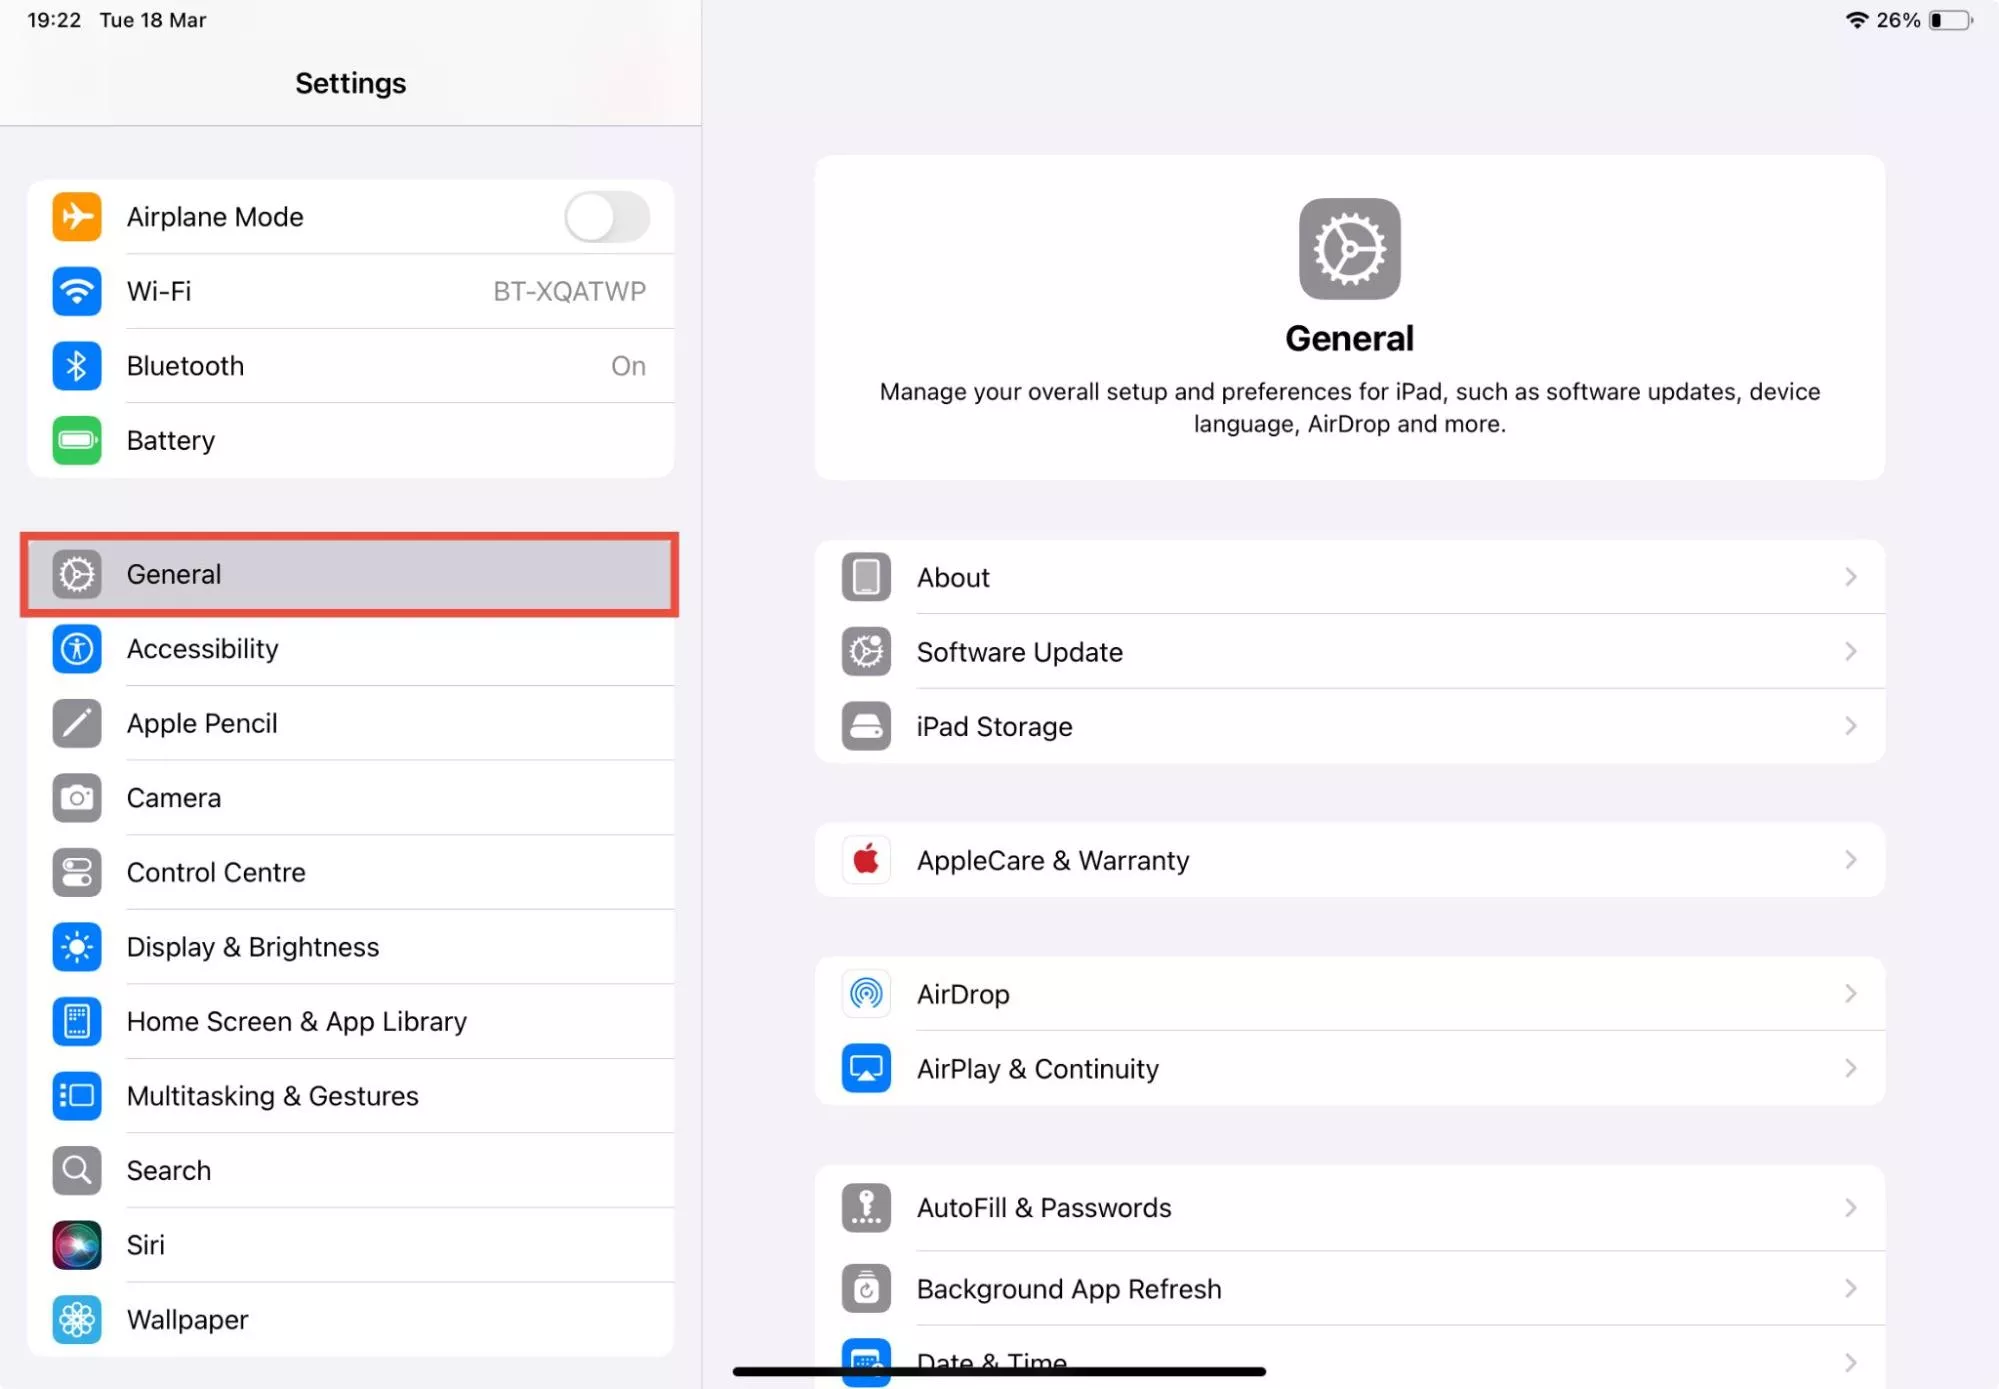Tap the Accessibility icon
Viewport: 1999px width, 1389px height.
[77, 649]
